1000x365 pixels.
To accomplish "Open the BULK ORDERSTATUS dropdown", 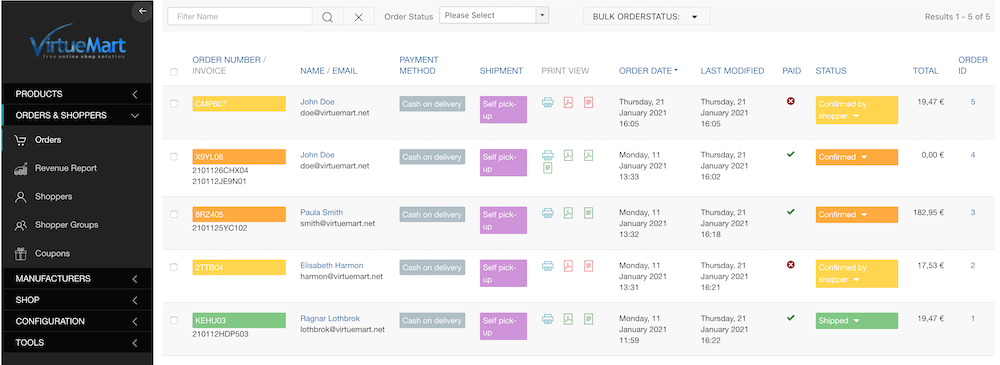I will (x=646, y=17).
